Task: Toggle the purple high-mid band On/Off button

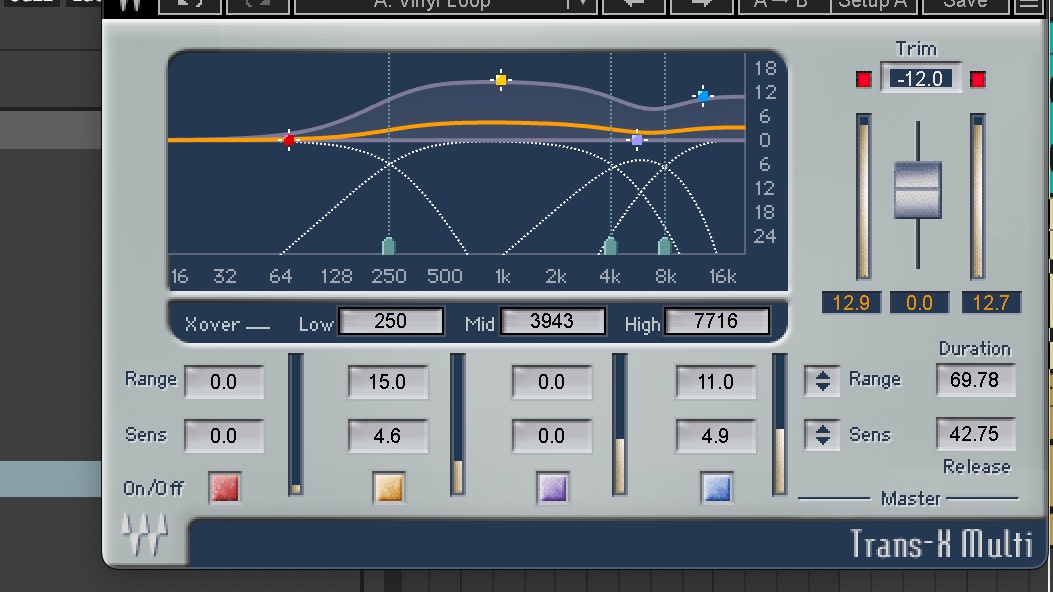Action: point(553,487)
